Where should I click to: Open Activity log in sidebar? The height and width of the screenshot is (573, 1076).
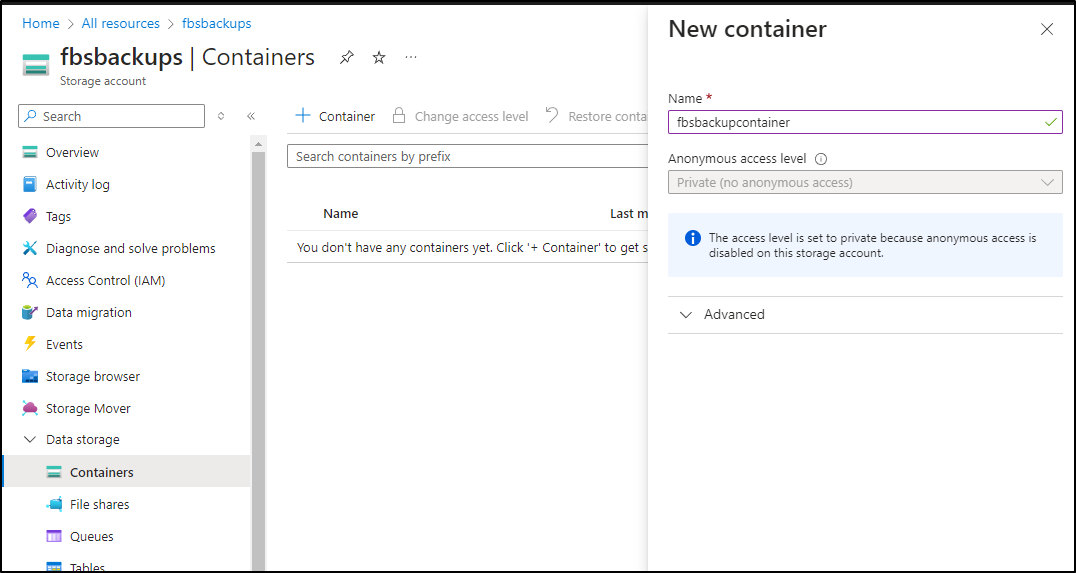tap(78, 184)
